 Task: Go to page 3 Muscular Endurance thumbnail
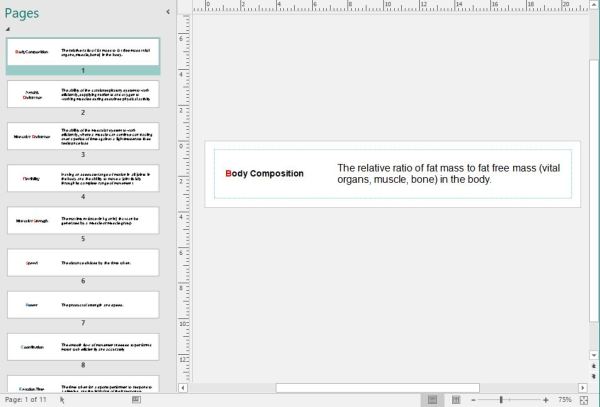click(82, 136)
